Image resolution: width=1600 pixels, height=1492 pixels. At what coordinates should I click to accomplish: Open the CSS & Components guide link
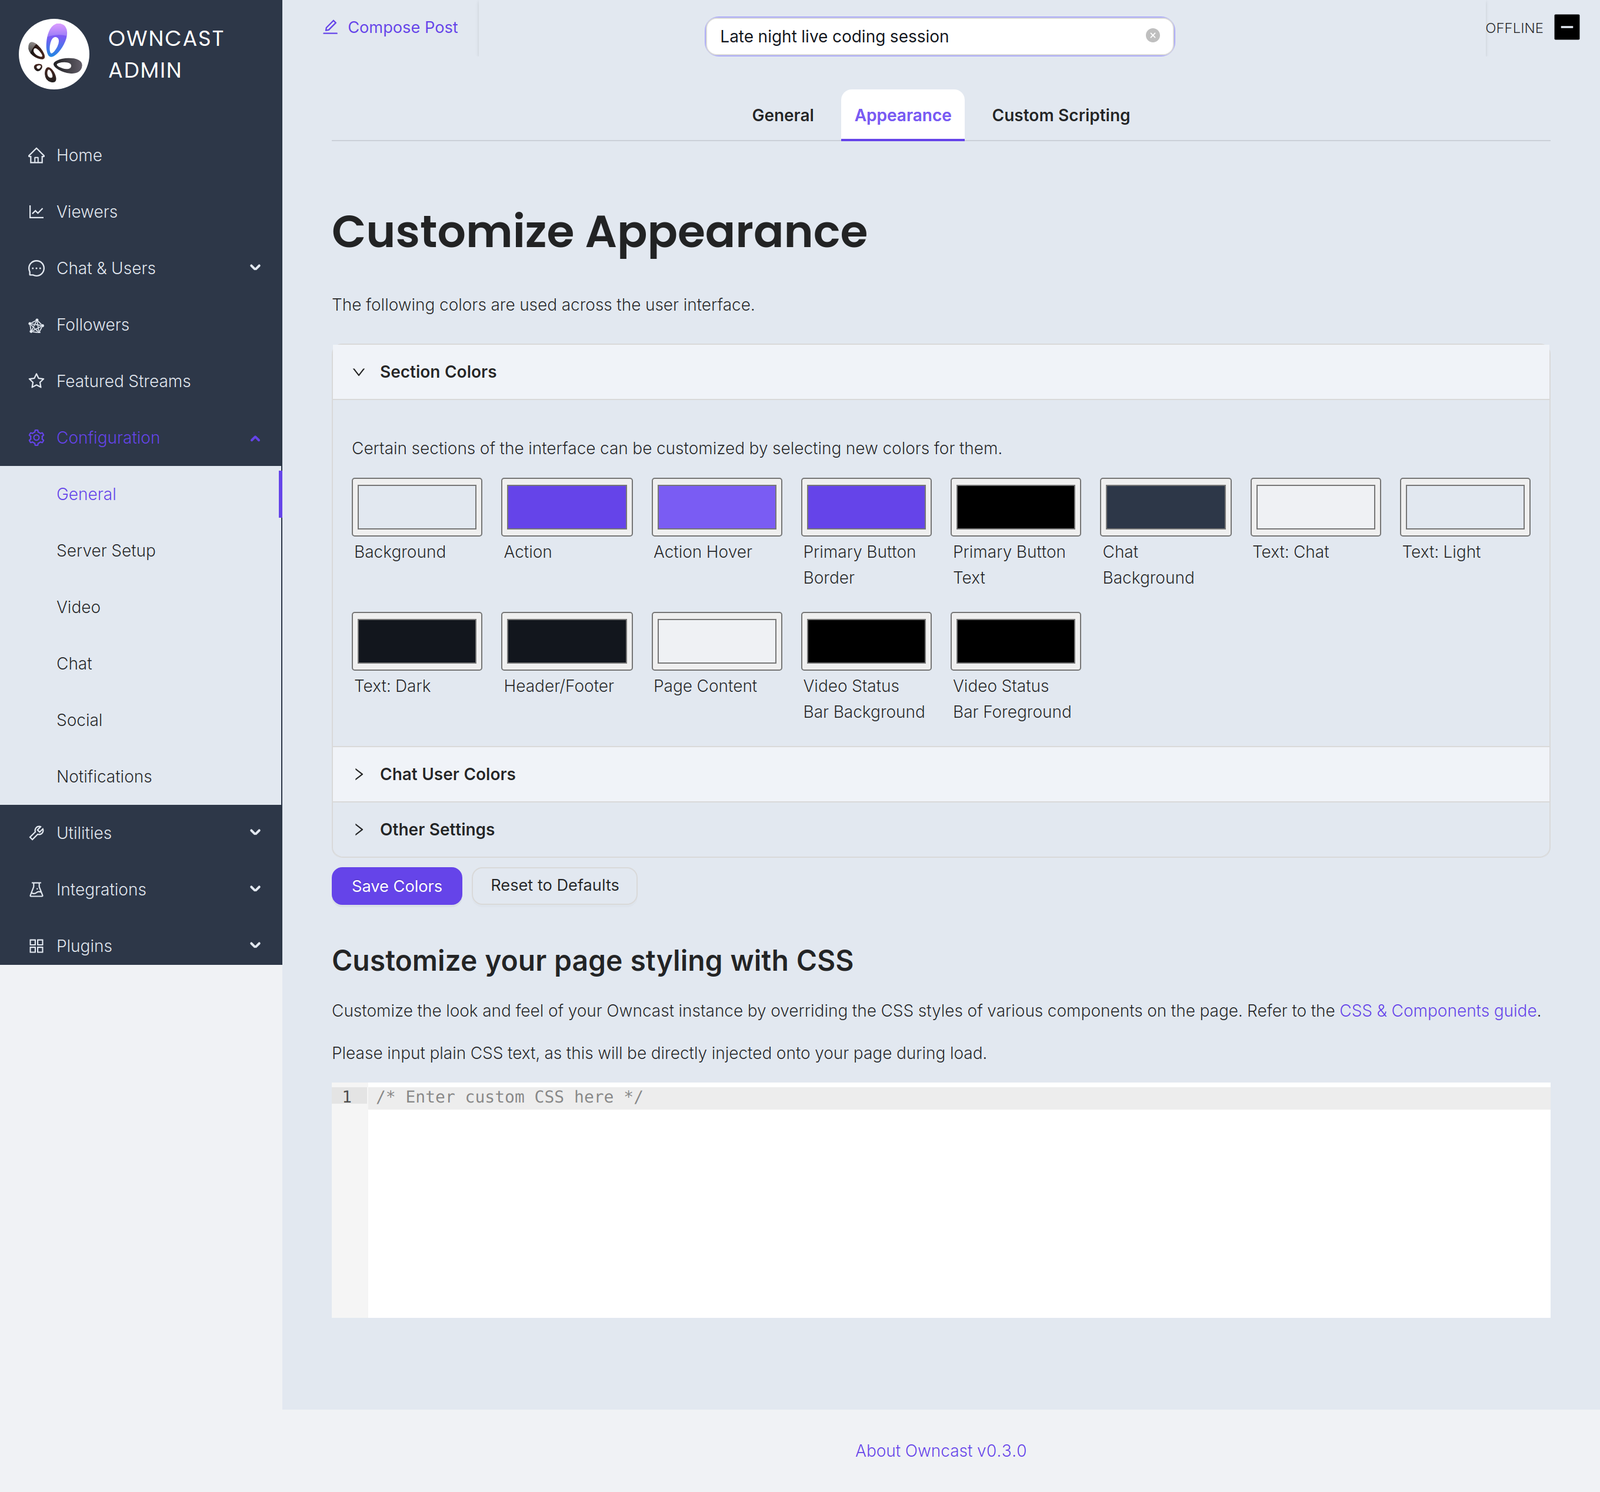[1438, 1011]
